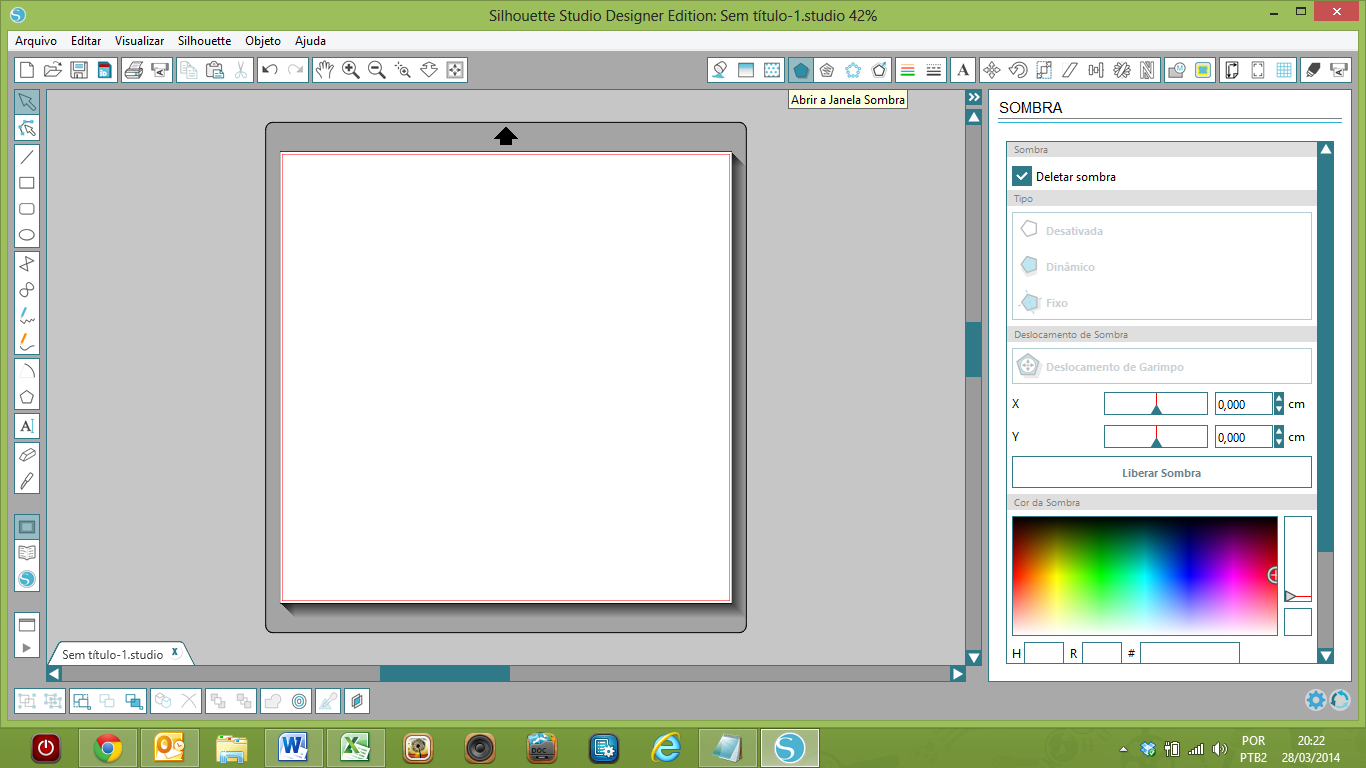
Task: Switch to Sem título-1.studio tab
Action: pyautogui.click(x=112, y=654)
